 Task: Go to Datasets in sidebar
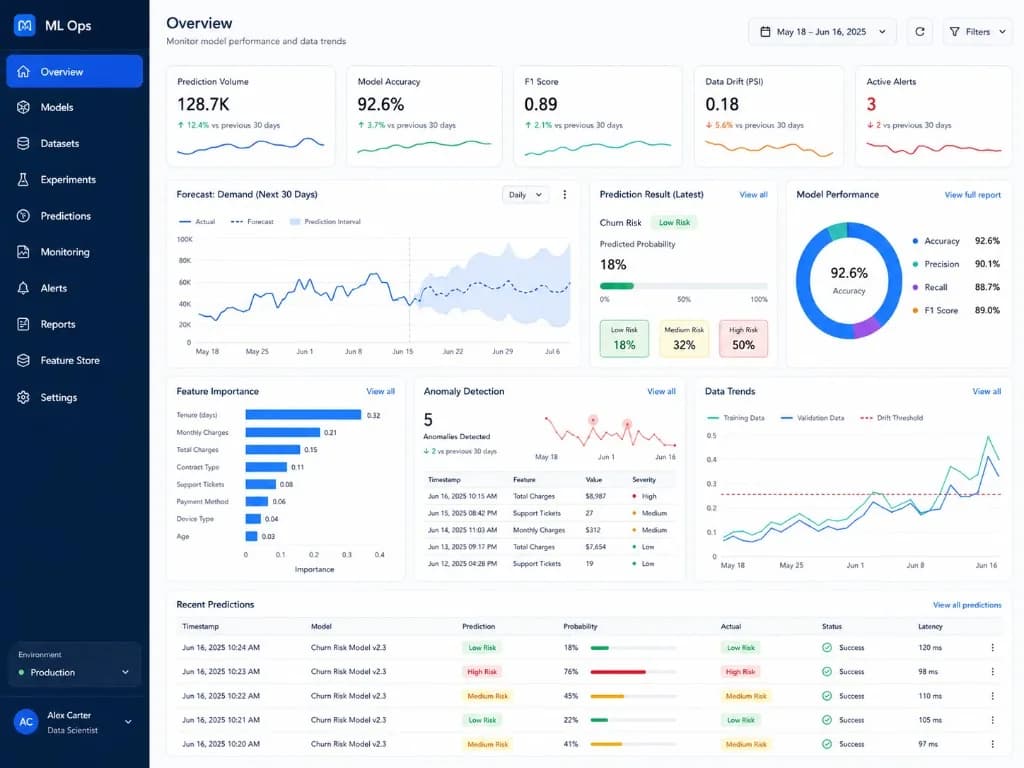pos(74,143)
